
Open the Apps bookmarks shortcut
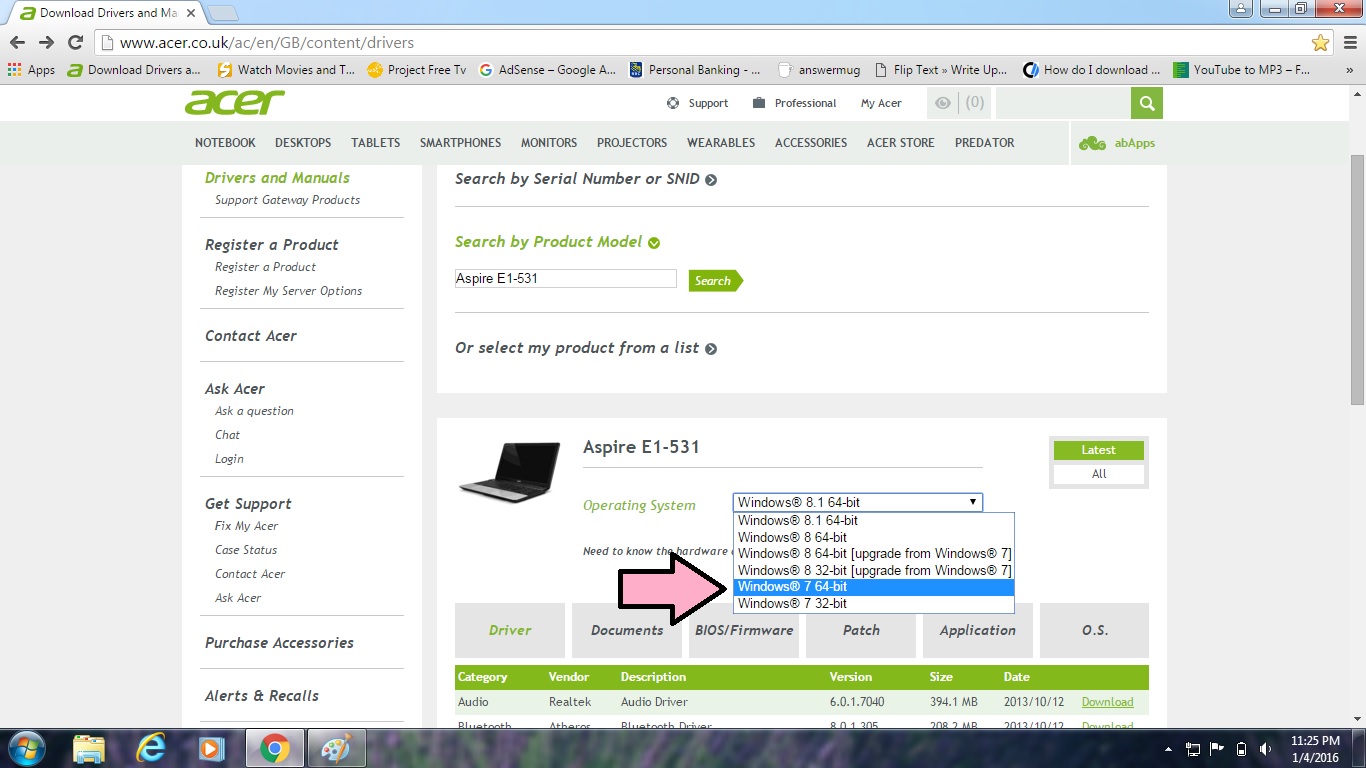tap(31, 70)
